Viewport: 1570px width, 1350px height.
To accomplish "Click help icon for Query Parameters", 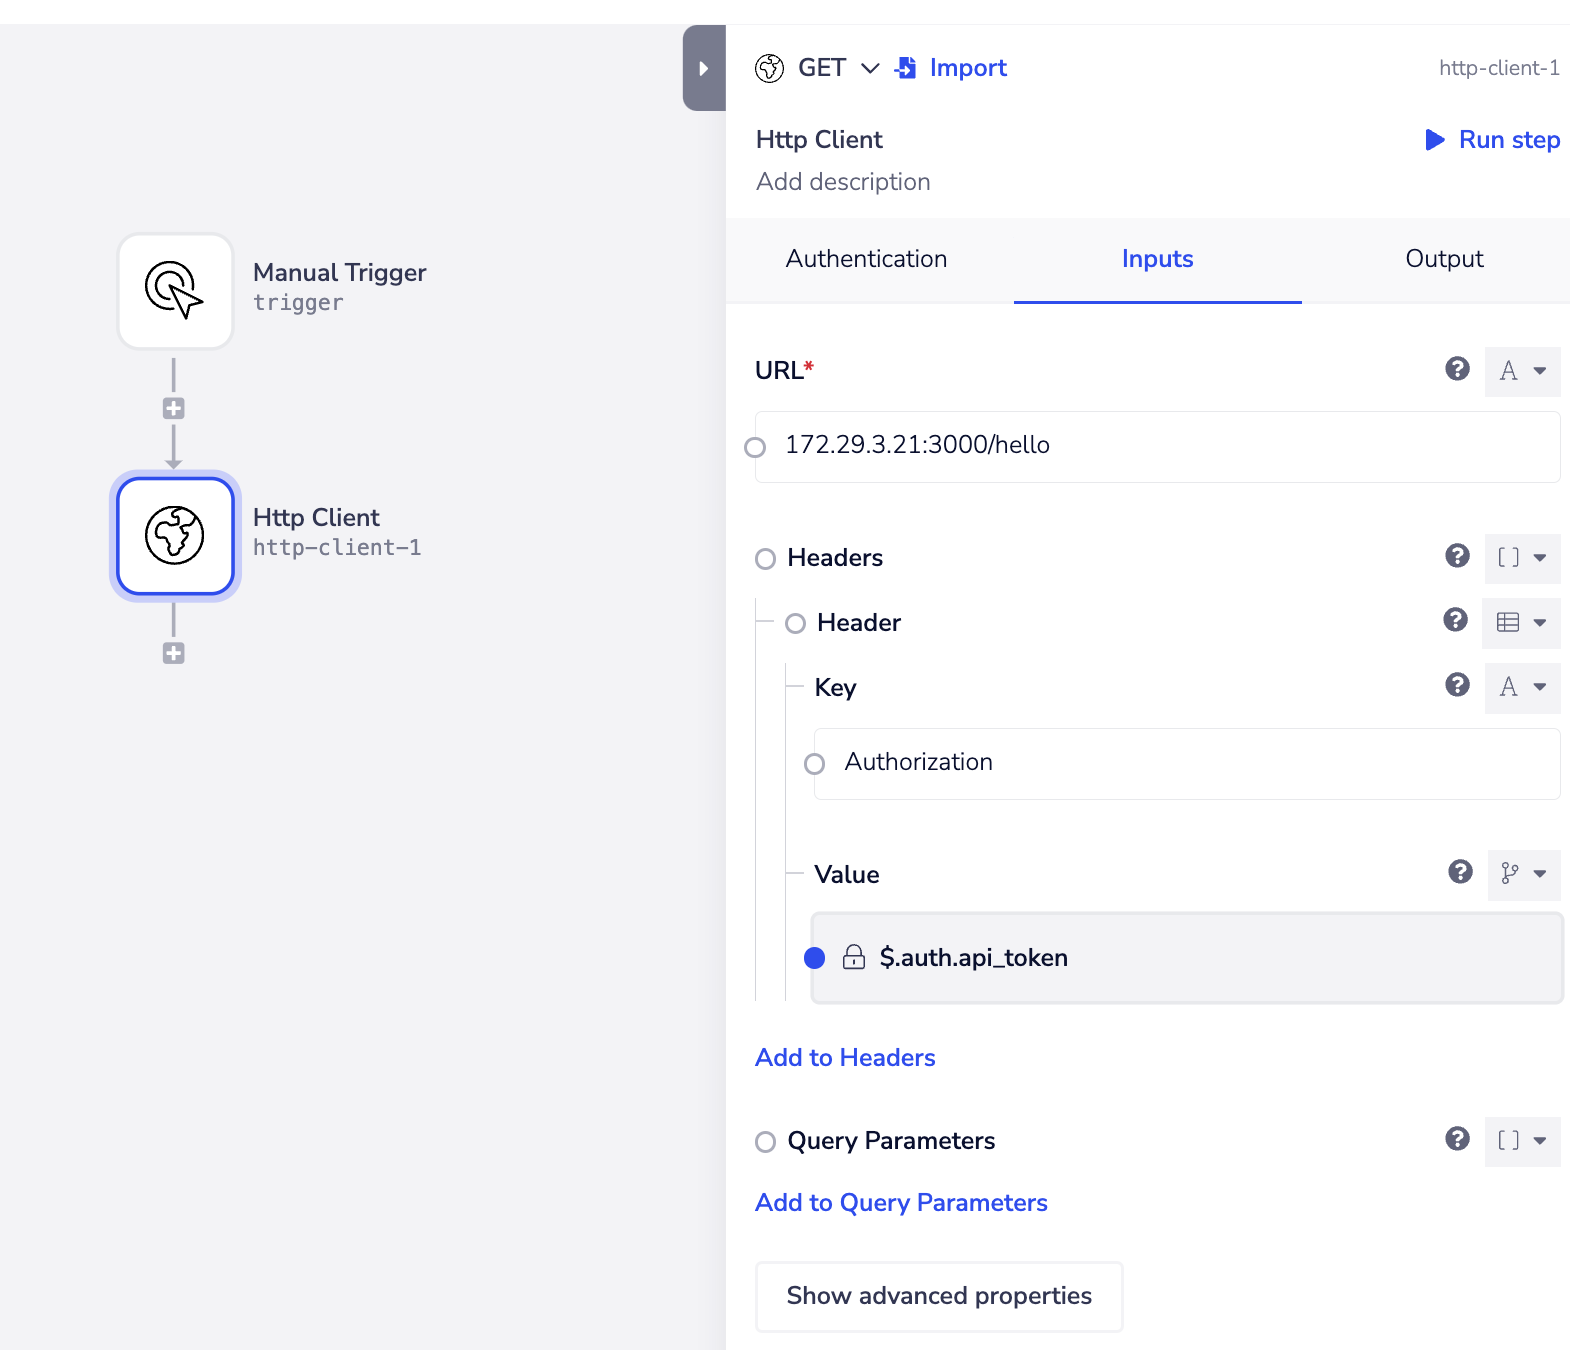I will (1457, 1139).
